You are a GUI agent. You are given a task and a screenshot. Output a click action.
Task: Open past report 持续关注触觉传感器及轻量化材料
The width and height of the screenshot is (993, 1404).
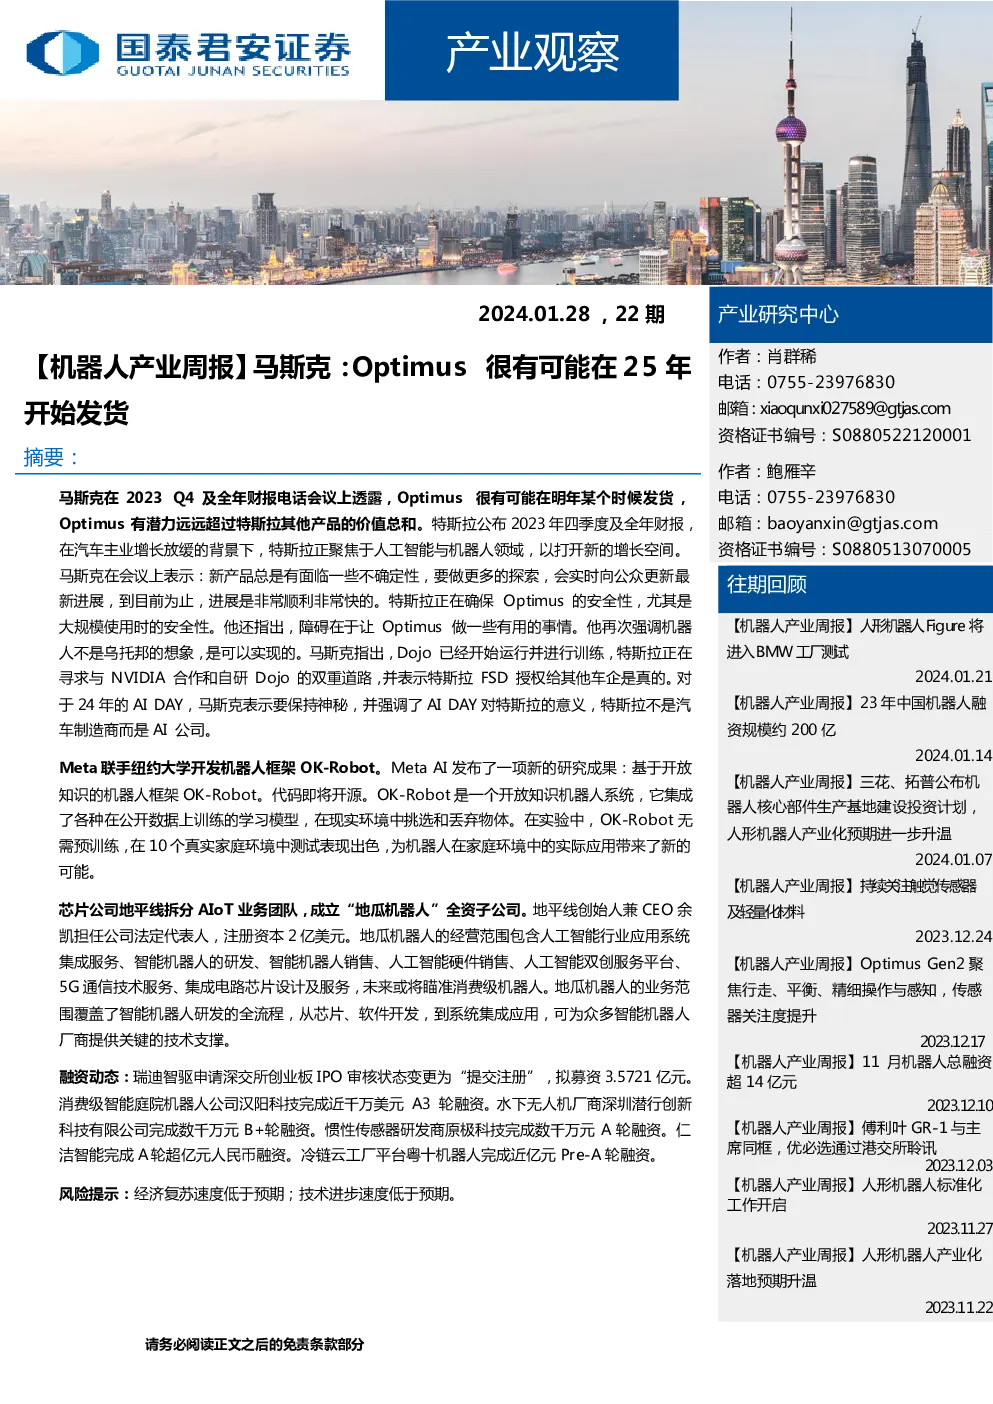pyautogui.click(x=852, y=899)
